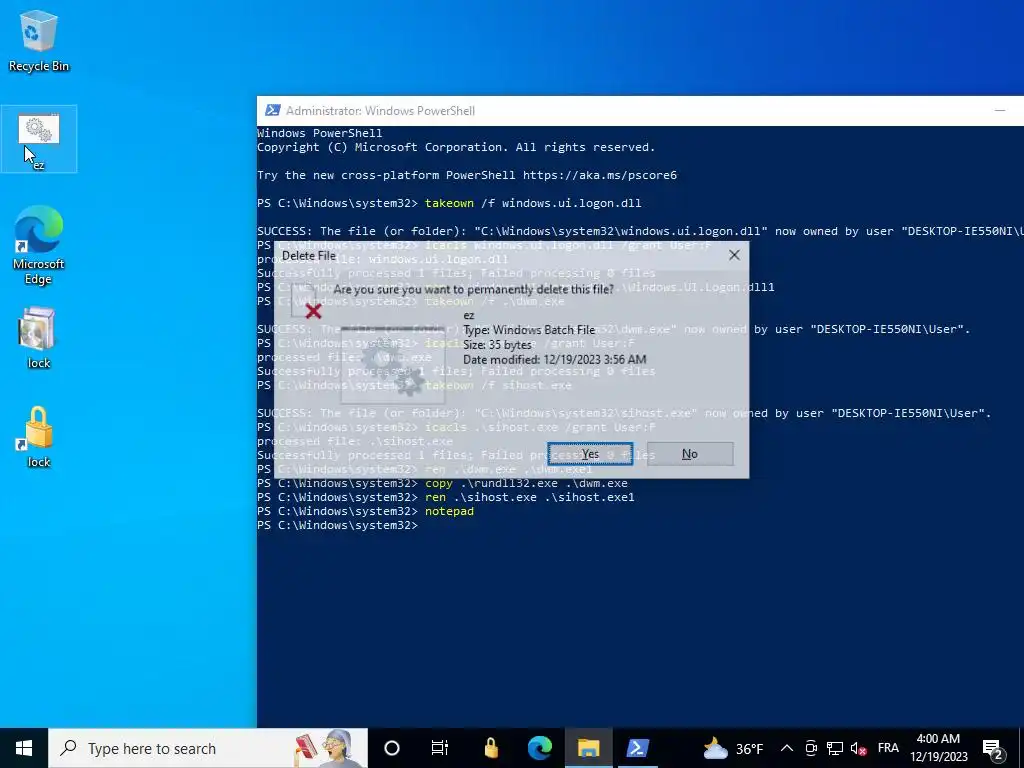Show hidden system tray icons
This screenshot has width=1024, height=768.
pos(787,748)
